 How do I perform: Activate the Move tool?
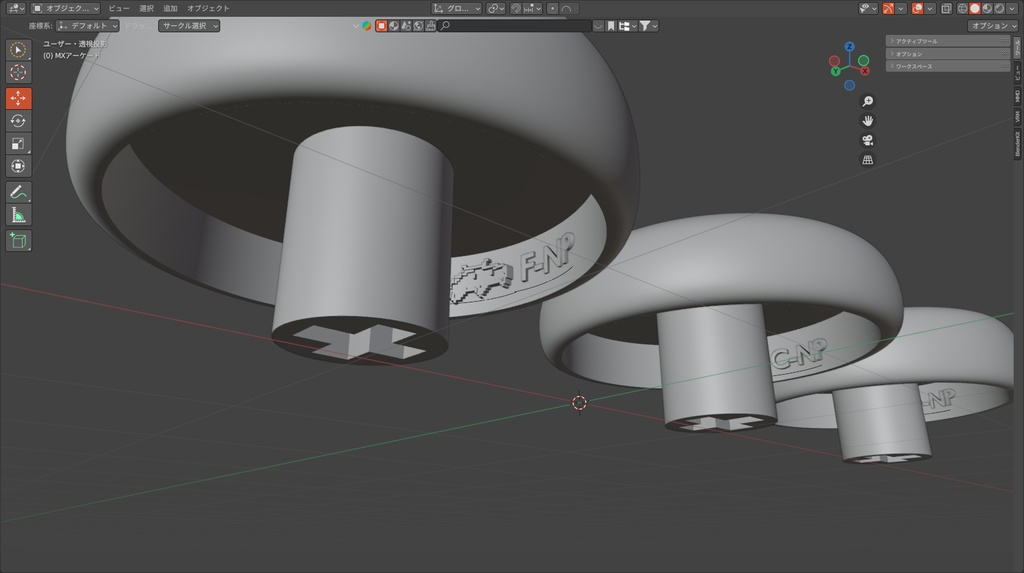click(x=18, y=98)
